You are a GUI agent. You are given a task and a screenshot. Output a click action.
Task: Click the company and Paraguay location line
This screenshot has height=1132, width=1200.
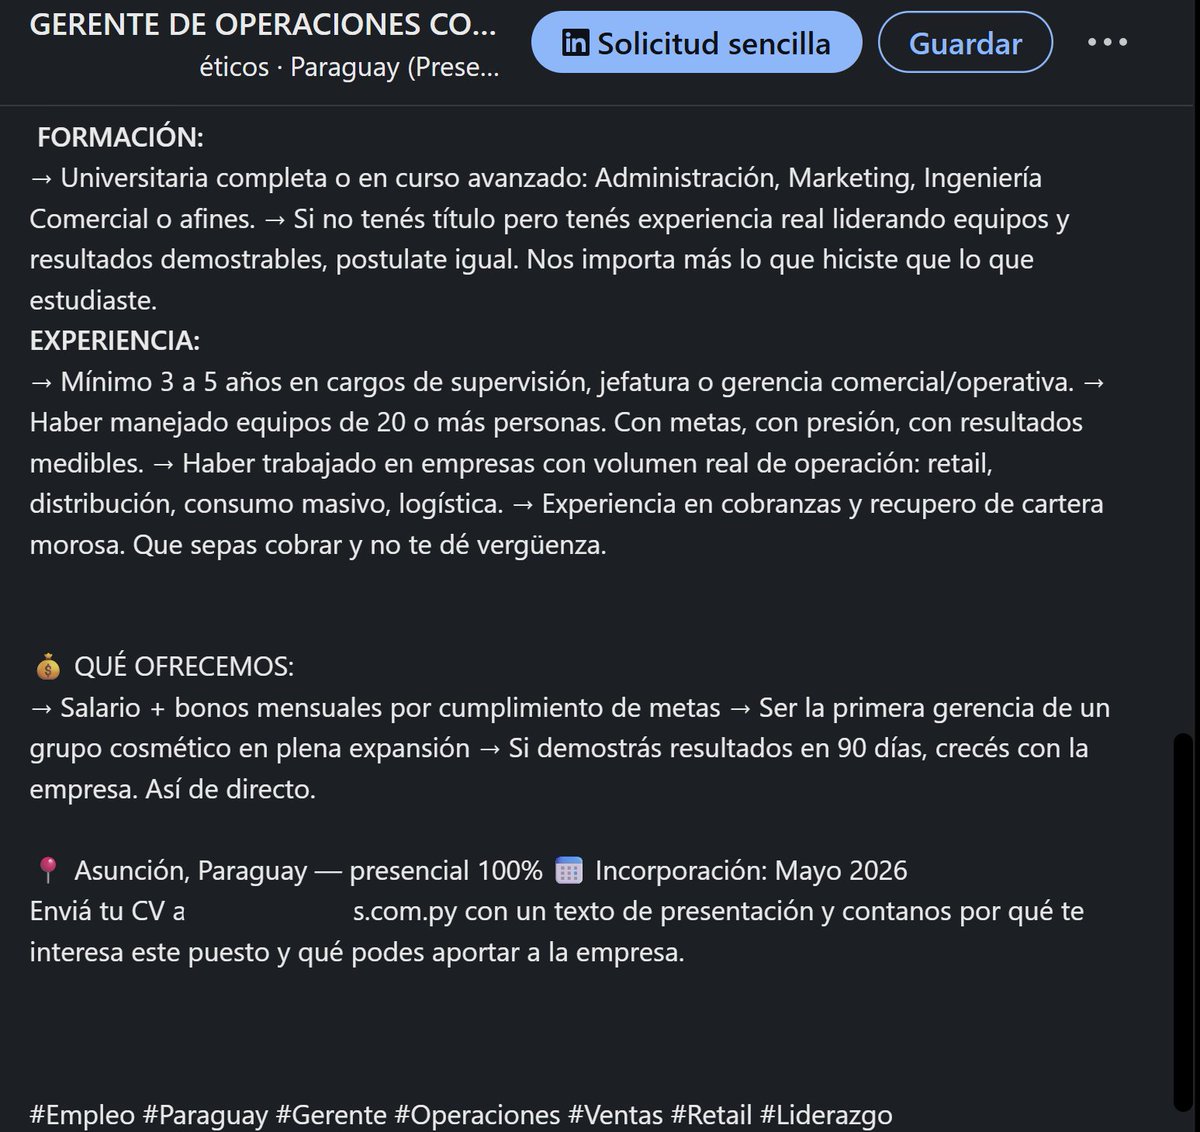[349, 67]
